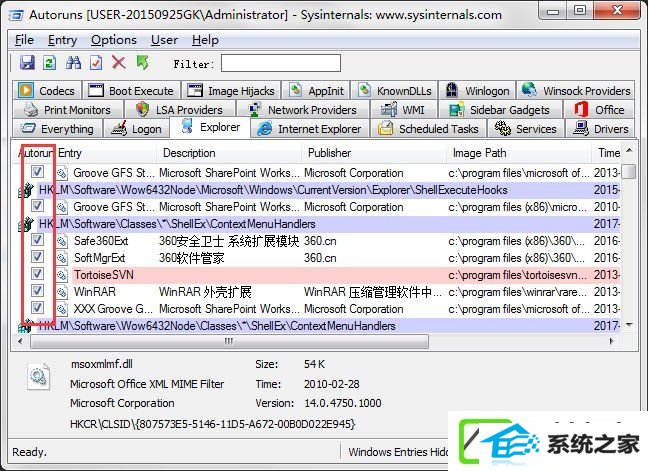Uncheck Groove GFS under ShellExecuteHooks key
Screen dimensions: 648x471
[37, 205]
